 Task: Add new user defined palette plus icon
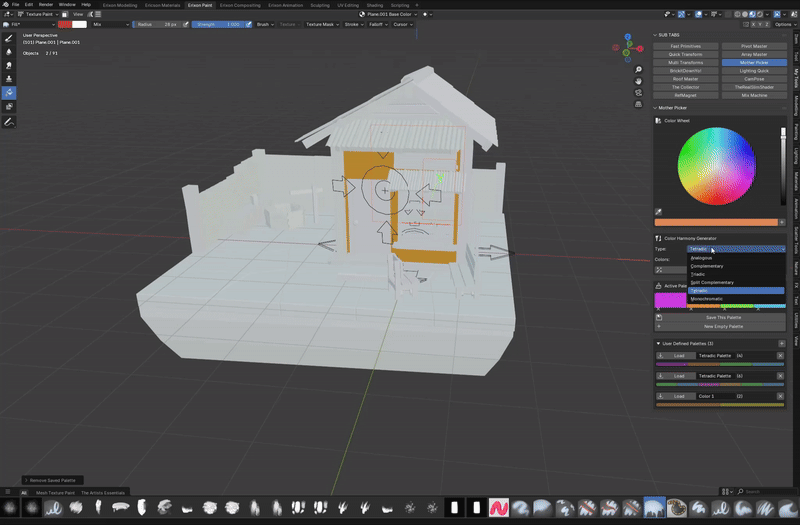782,343
